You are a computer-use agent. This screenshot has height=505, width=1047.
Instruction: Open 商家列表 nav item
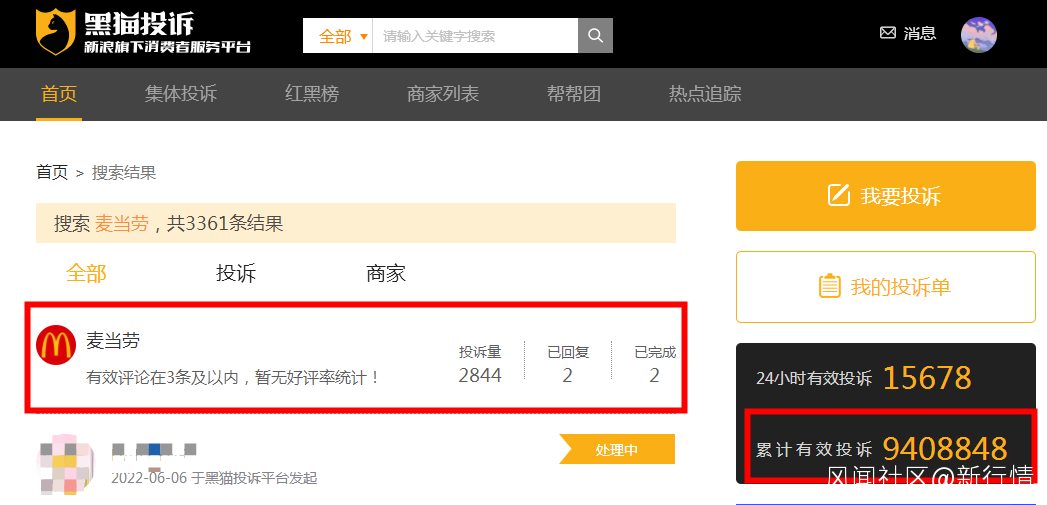coord(443,94)
